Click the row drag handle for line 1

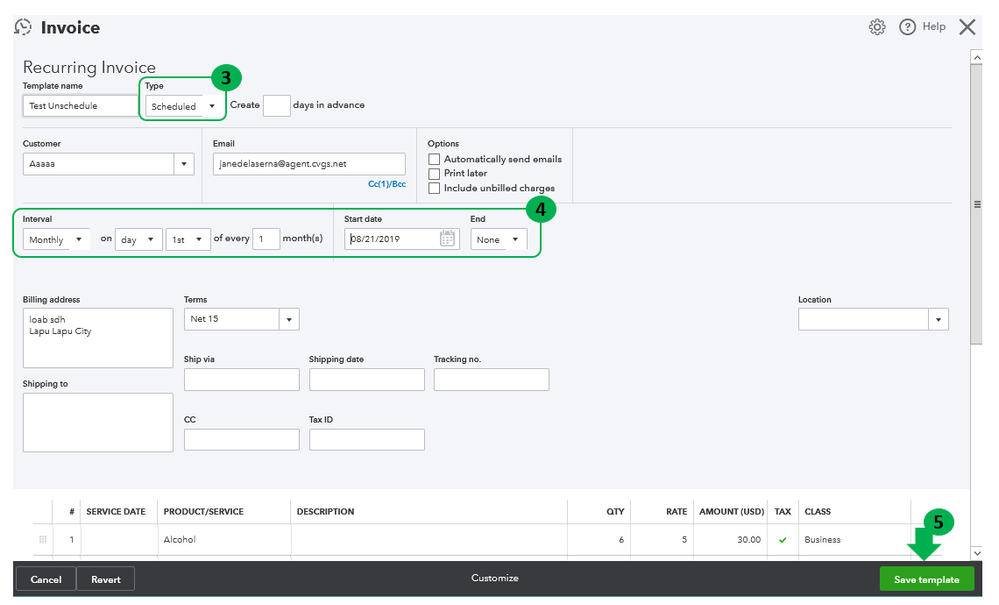click(x=43, y=540)
